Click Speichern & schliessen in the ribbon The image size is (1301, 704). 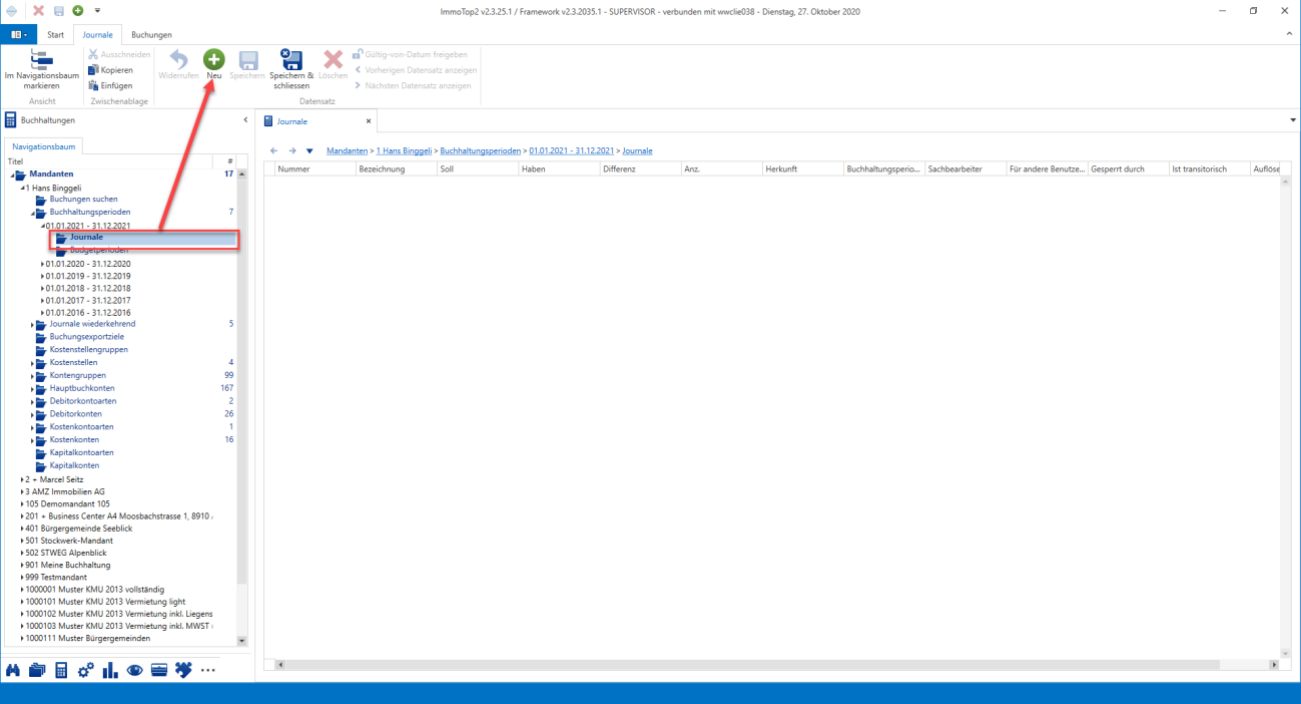pyautogui.click(x=291, y=69)
